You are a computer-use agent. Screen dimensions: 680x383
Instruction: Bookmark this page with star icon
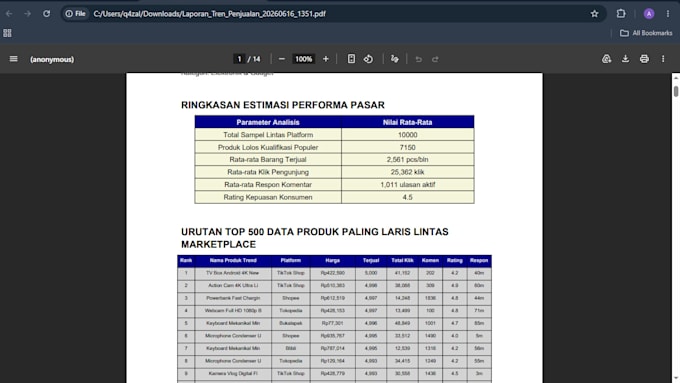pyautogui.click(x=595, y=14)
